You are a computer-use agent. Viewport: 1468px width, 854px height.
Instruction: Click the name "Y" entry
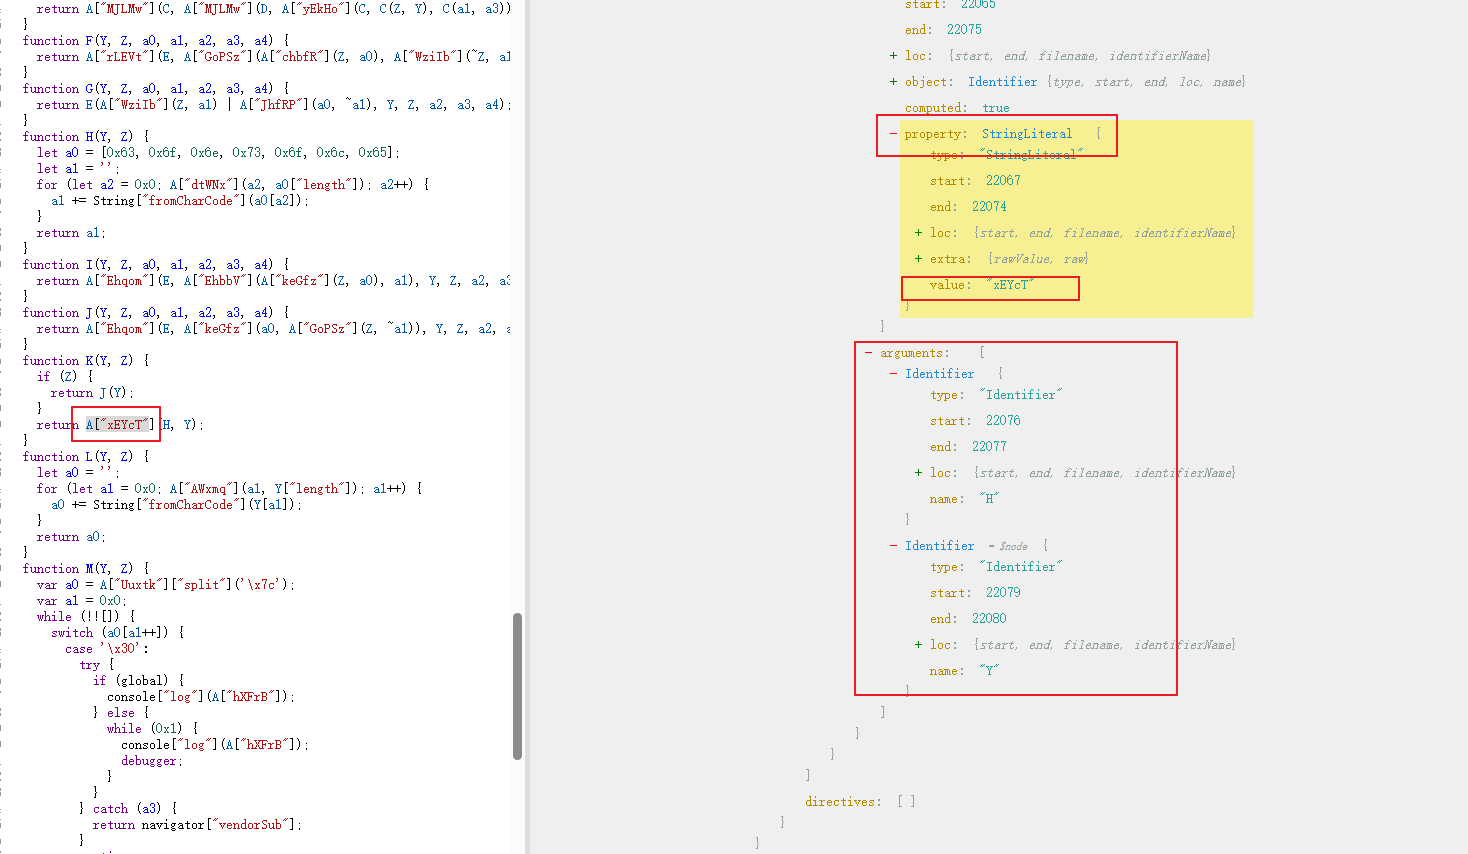(x=964, y=671)
